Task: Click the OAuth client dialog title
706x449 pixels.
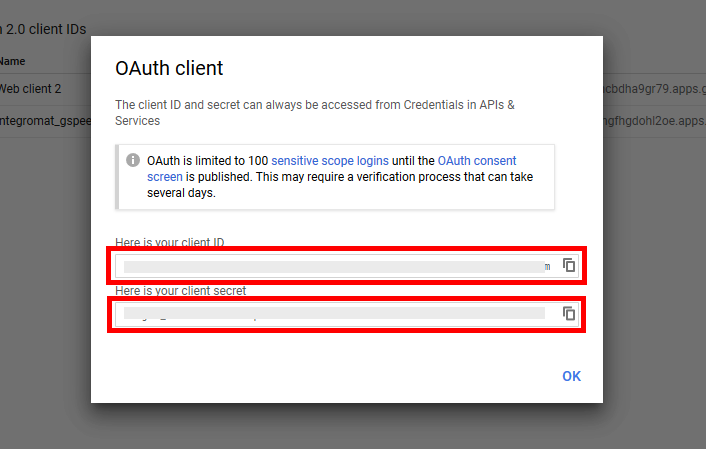Action: [x=169, y=68]
